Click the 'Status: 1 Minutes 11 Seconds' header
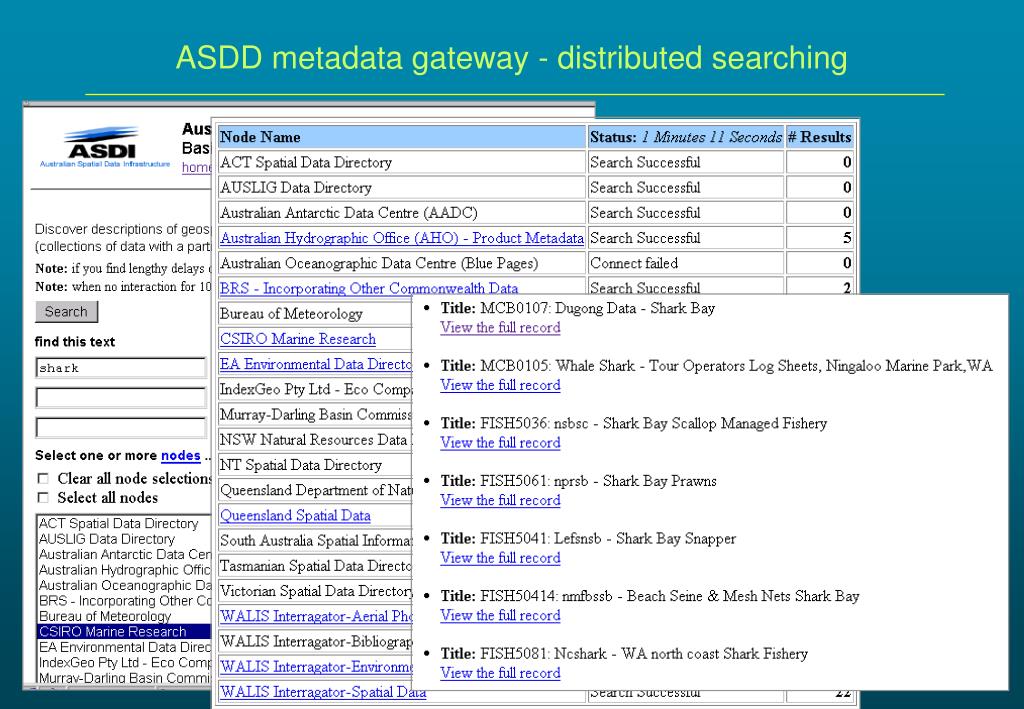This screenshot has height=709, width=1024. [x=686, y=137]
